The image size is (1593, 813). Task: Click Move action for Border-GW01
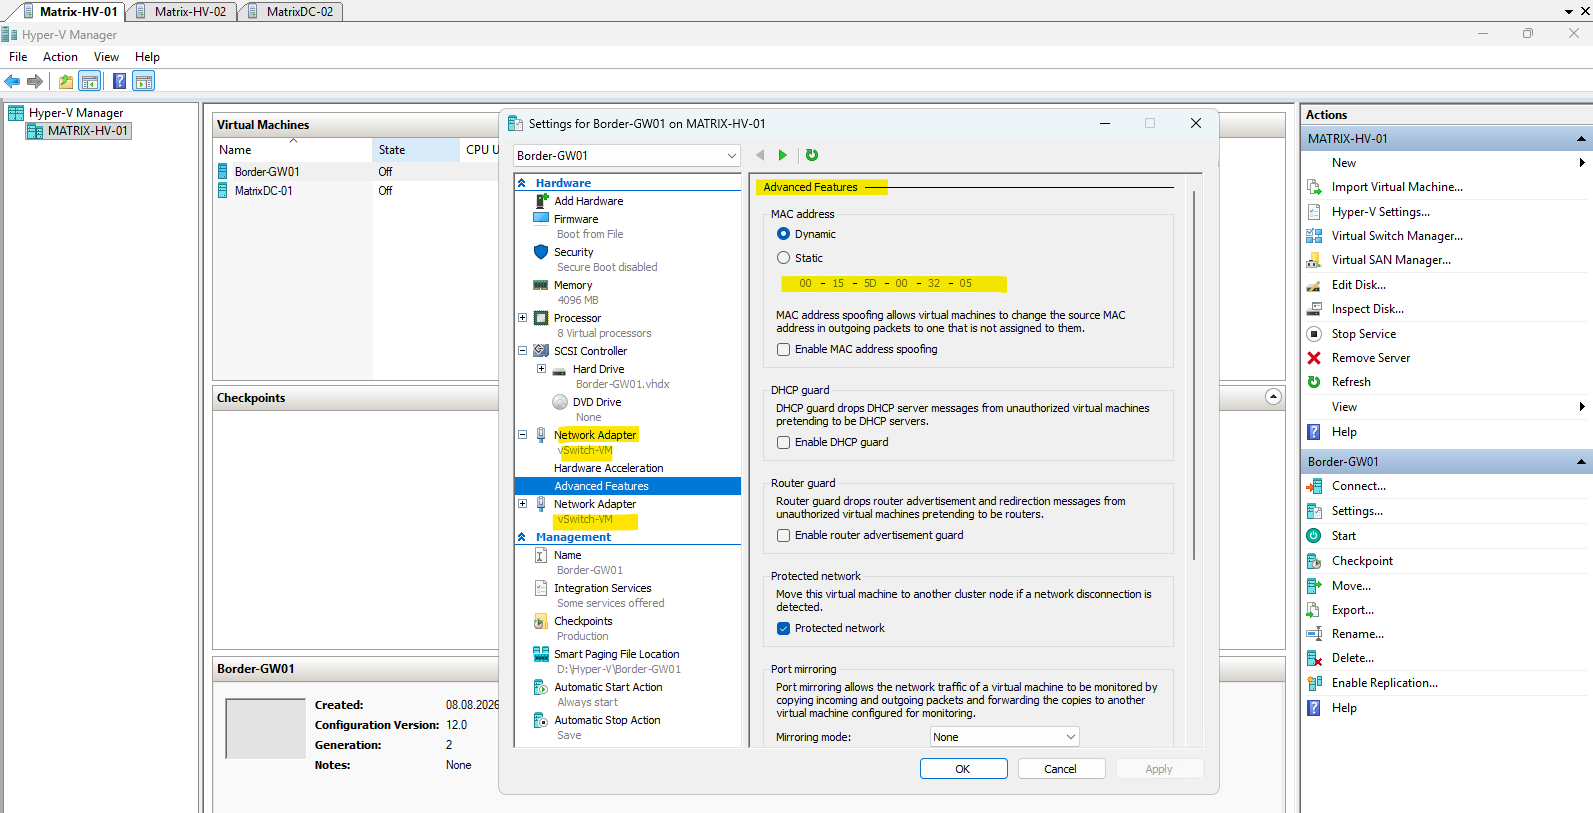click(x=1351, y=586)
